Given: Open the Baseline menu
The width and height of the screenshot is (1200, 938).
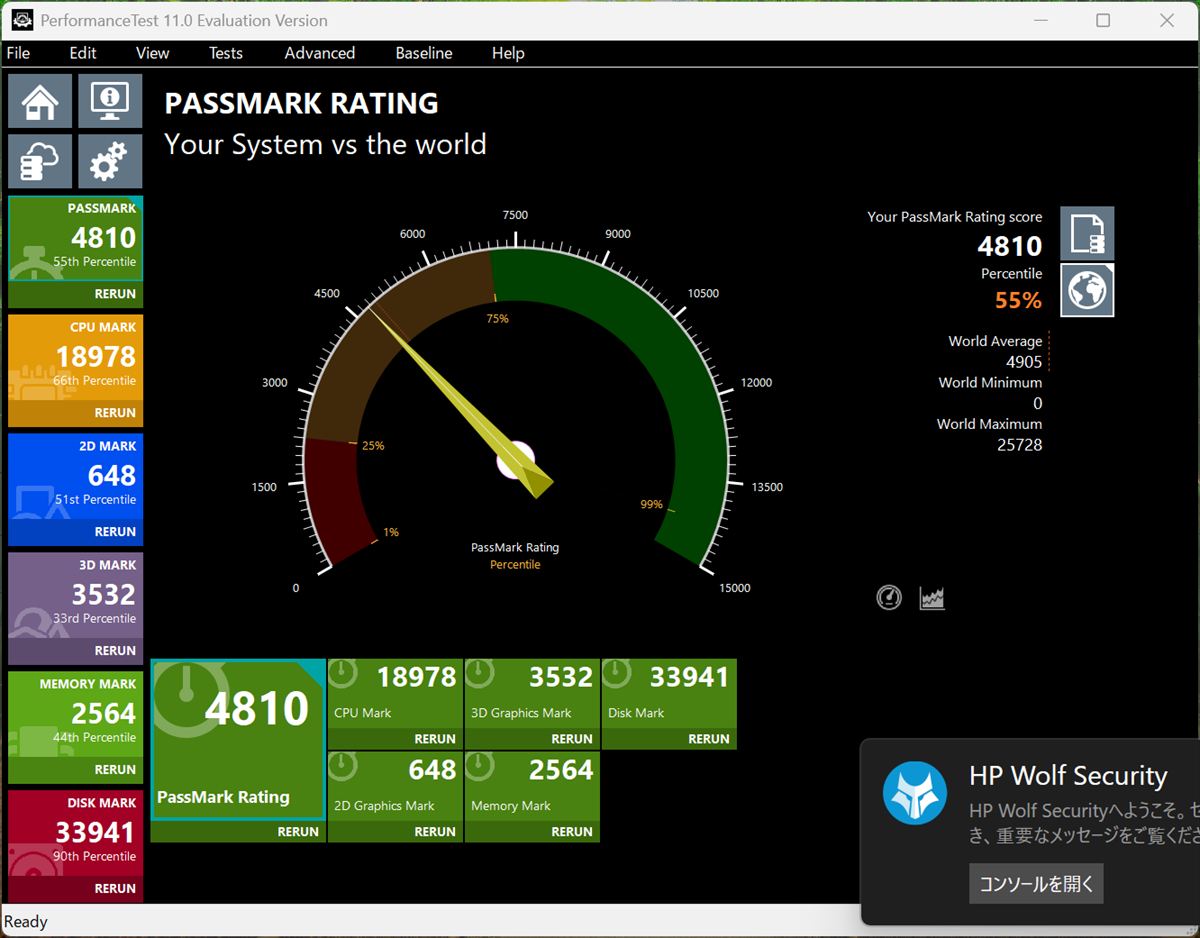Looking at the screenshot, I should (423, 53).
